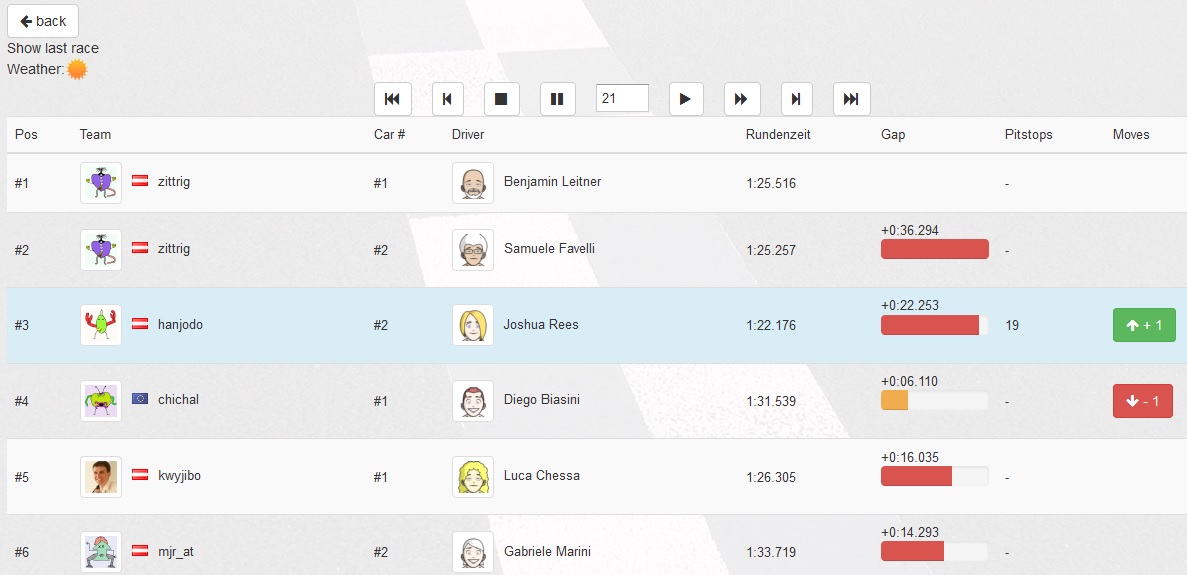This screenshot has width=1187, height=575.
Task: Click kwyjibo team photo avatar
Action: click(101, 477)
